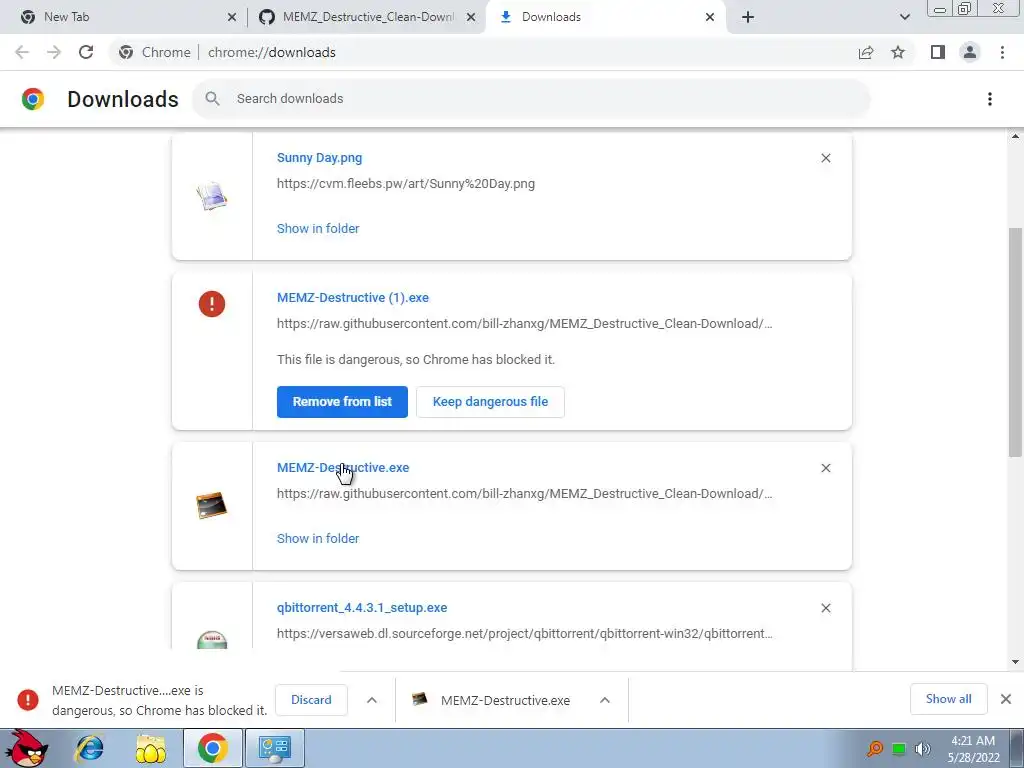Show Sunny Day.png in folder
The height and width of the screenshot is (768, 1024).
pyautogui.click(x=318, y=229)
